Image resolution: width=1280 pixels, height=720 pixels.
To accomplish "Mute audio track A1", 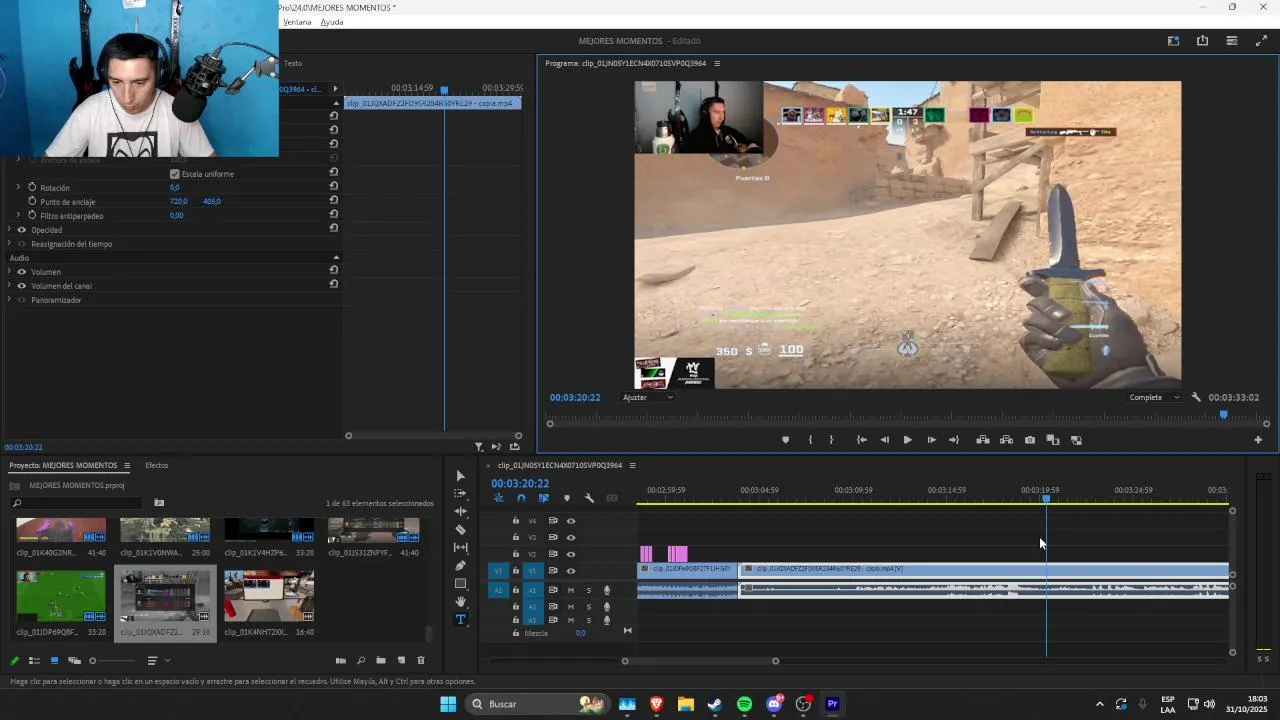I will [571, 590].
